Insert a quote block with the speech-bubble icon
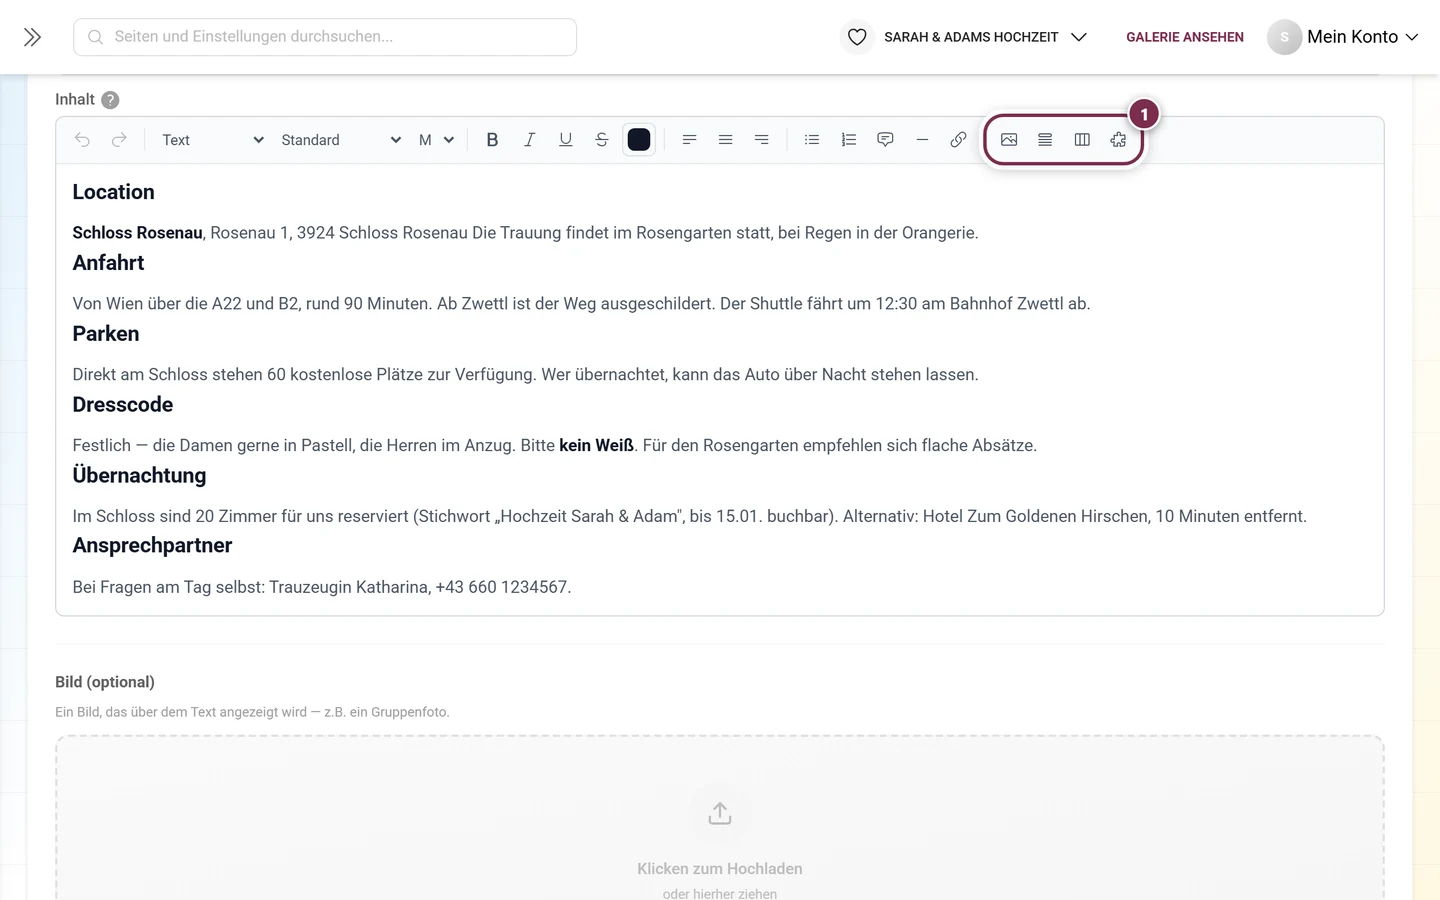The width and height of the screenshot is (1440, 900). coord(885,140)
